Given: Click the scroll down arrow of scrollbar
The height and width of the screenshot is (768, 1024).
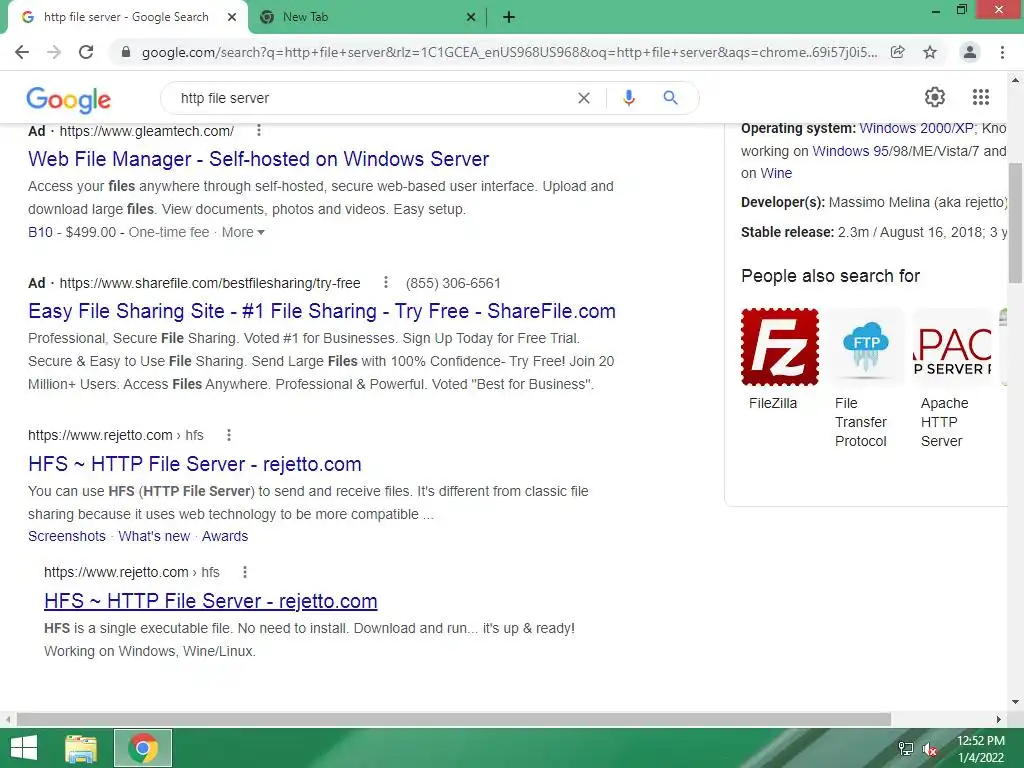Looking at the screenshot, I should (x=1016, y=702).
